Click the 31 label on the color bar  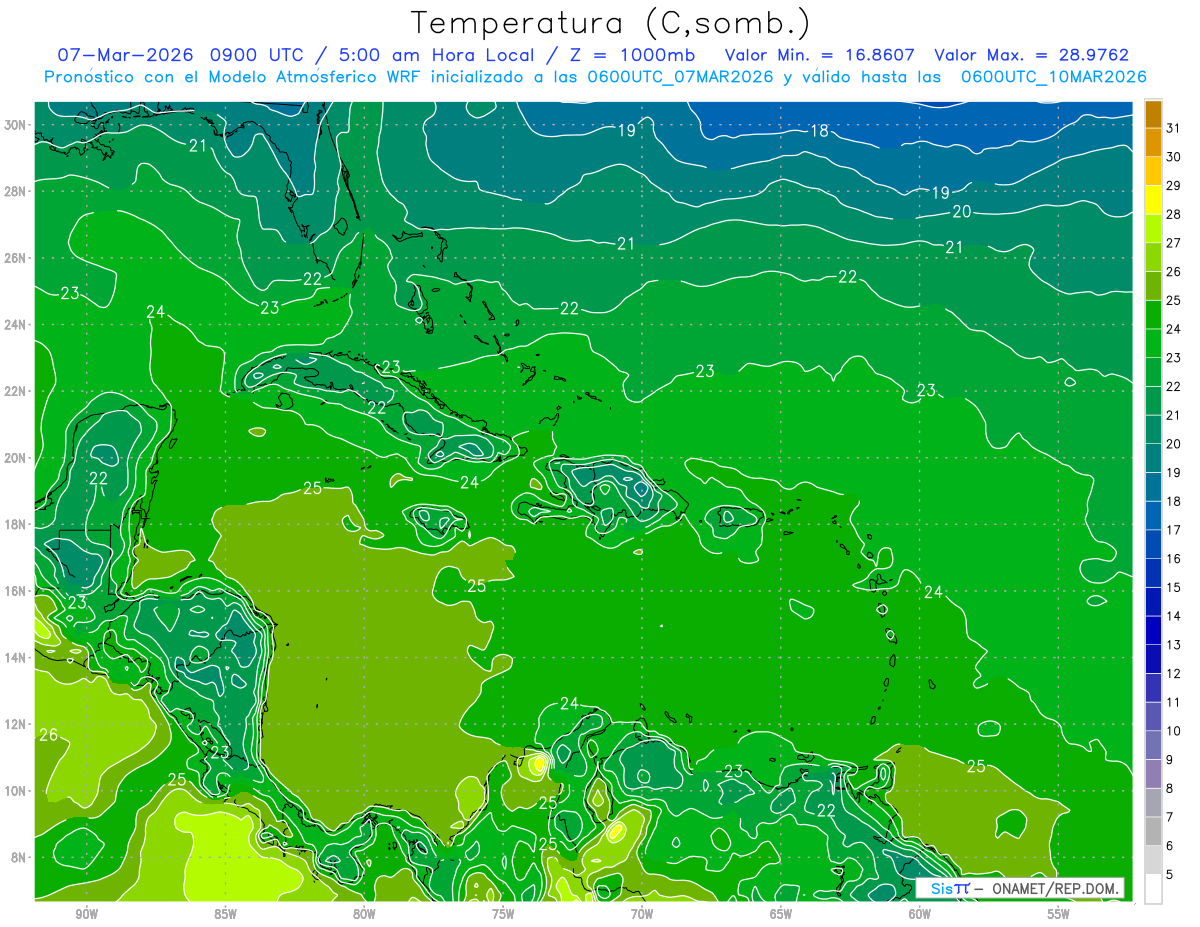click(x=1174, y=127)
